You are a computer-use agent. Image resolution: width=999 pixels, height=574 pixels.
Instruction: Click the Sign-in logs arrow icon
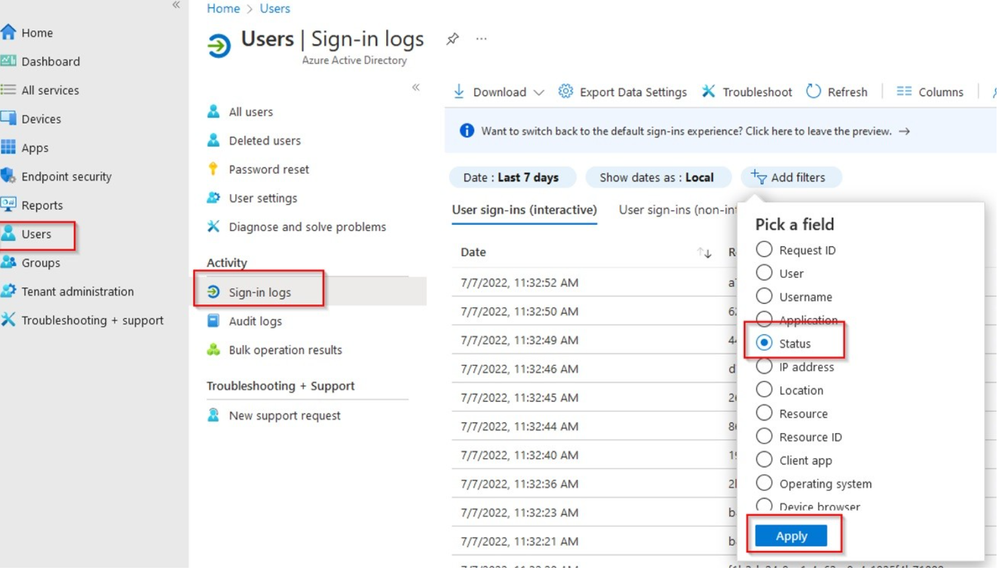click(213, 292)
